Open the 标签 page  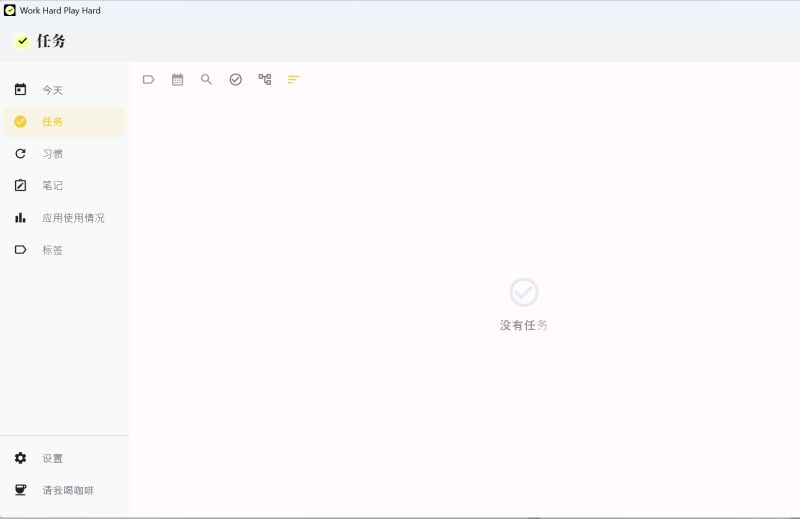[x=64, y=250]
